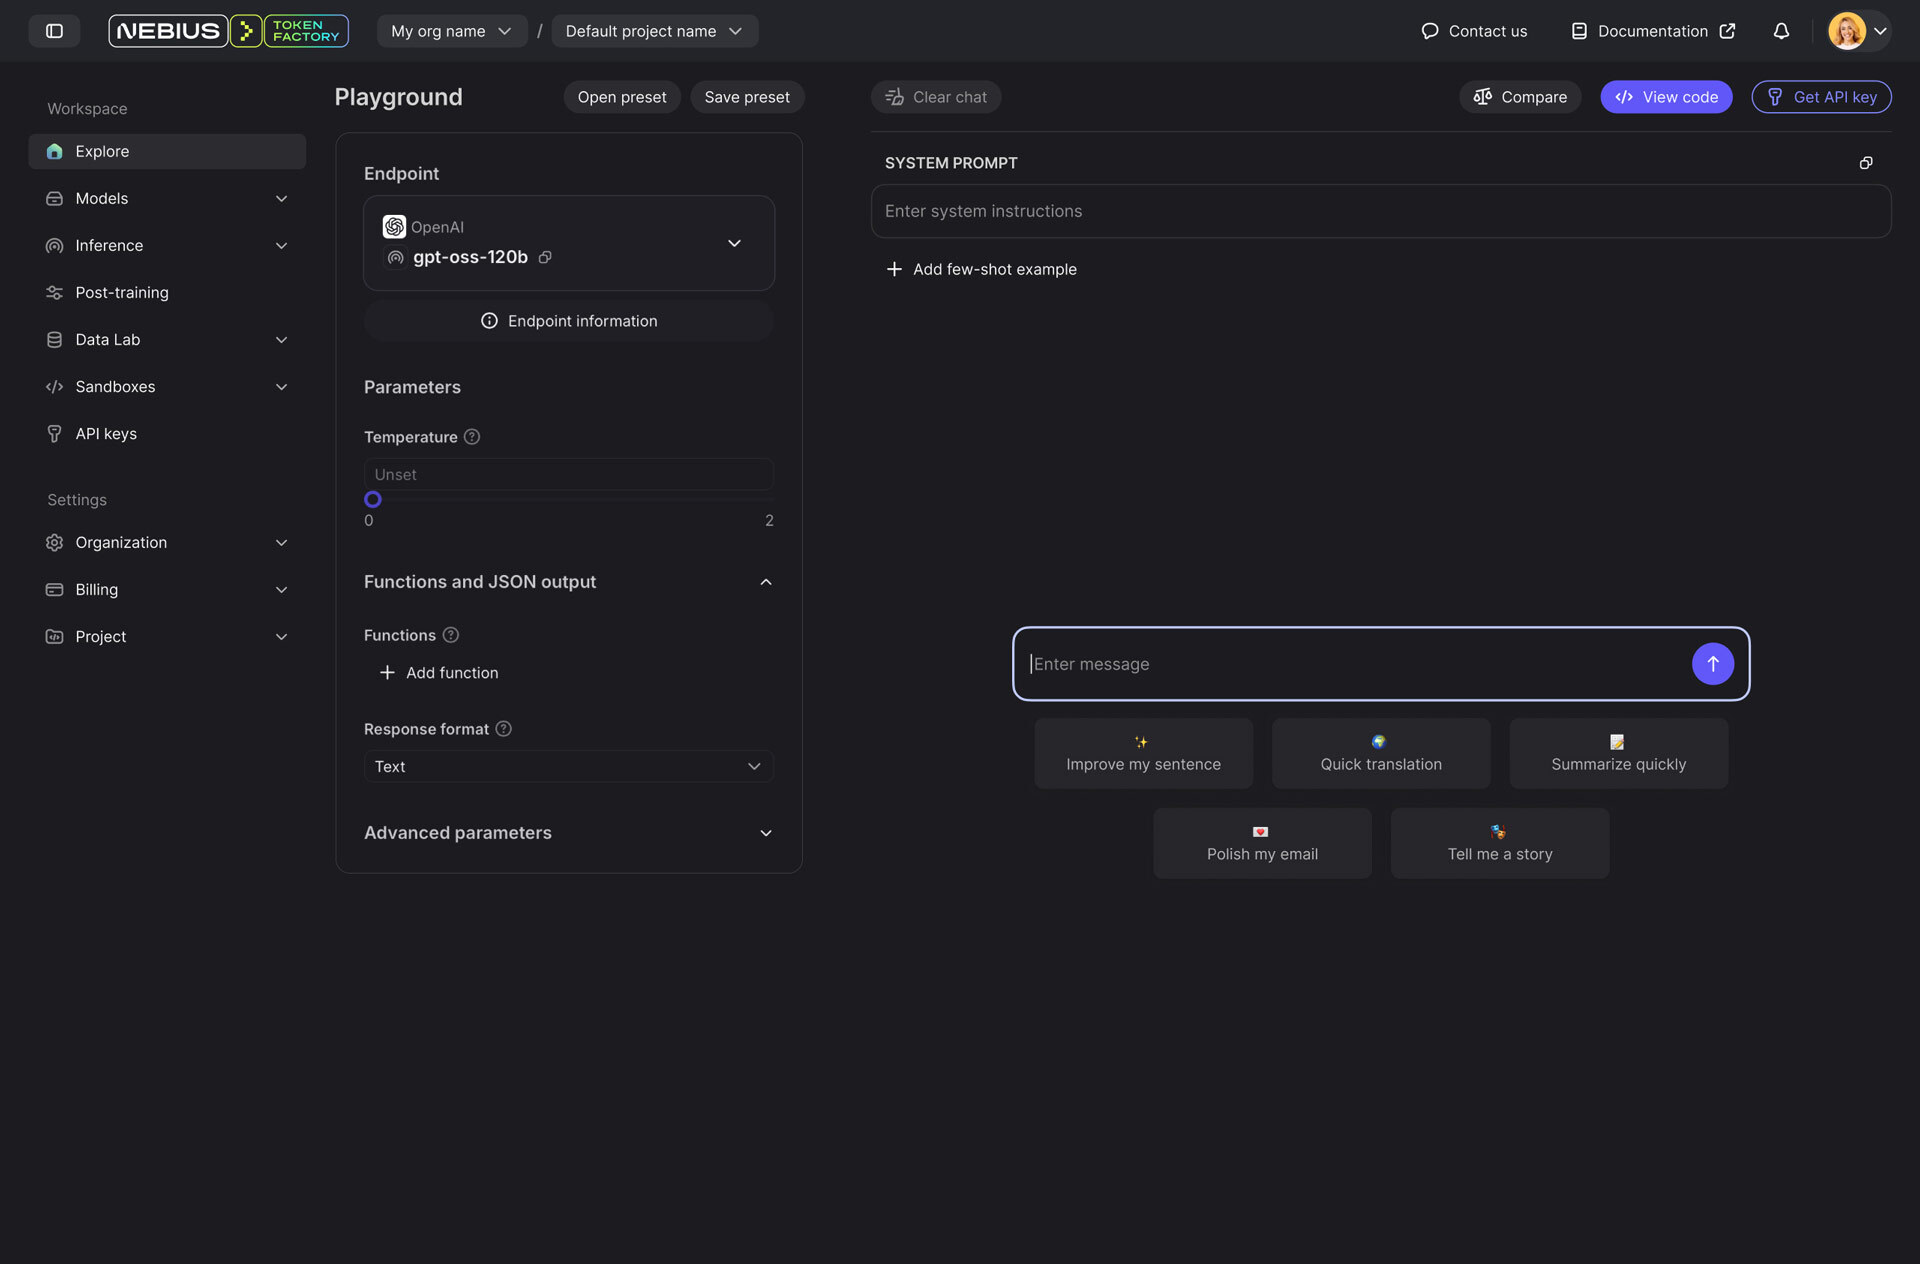Expand the Inference sidebar item
The image size is (1920, 1264).
167,245
